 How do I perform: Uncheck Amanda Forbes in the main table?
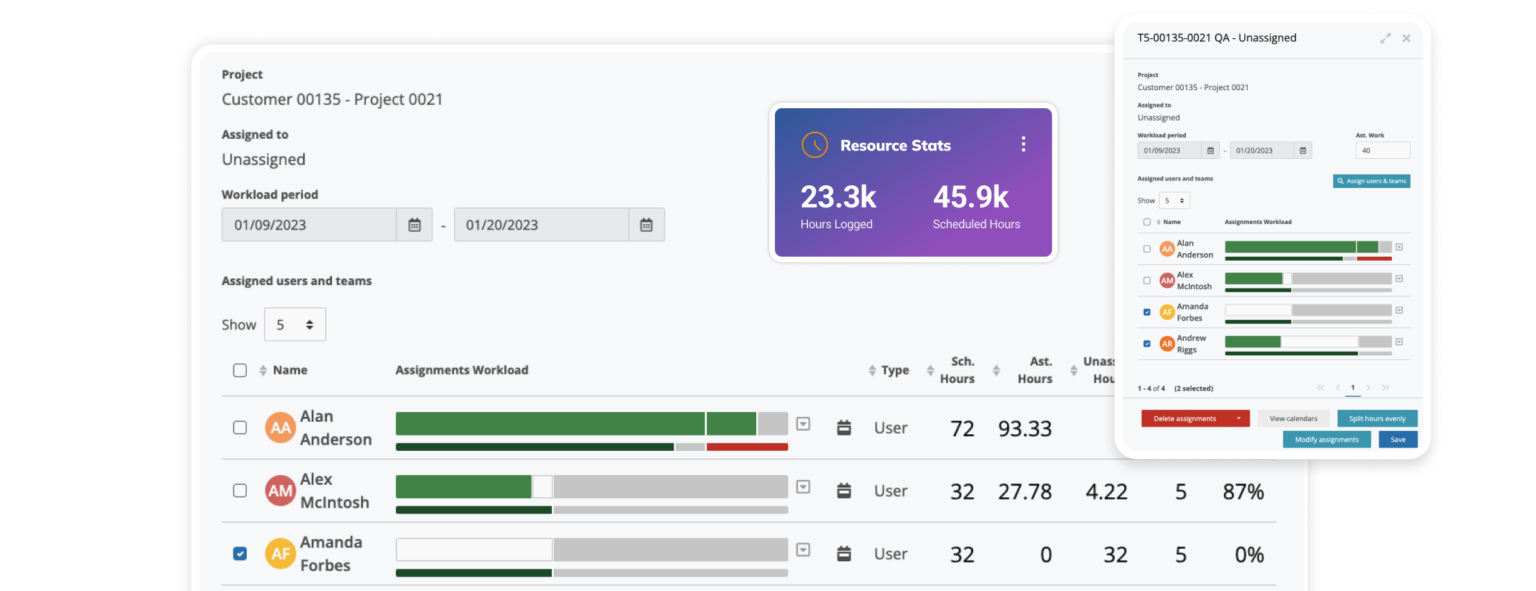(x=239, y=553)
